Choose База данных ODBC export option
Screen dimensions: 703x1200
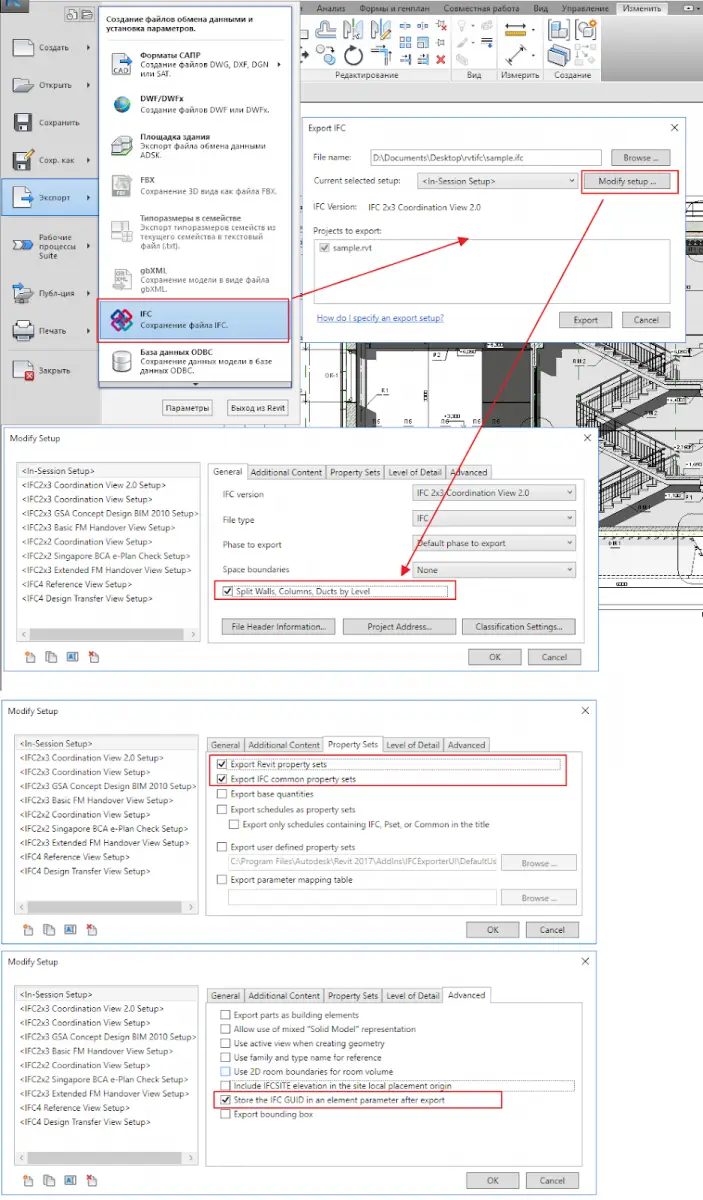click(x=195, y=359)
